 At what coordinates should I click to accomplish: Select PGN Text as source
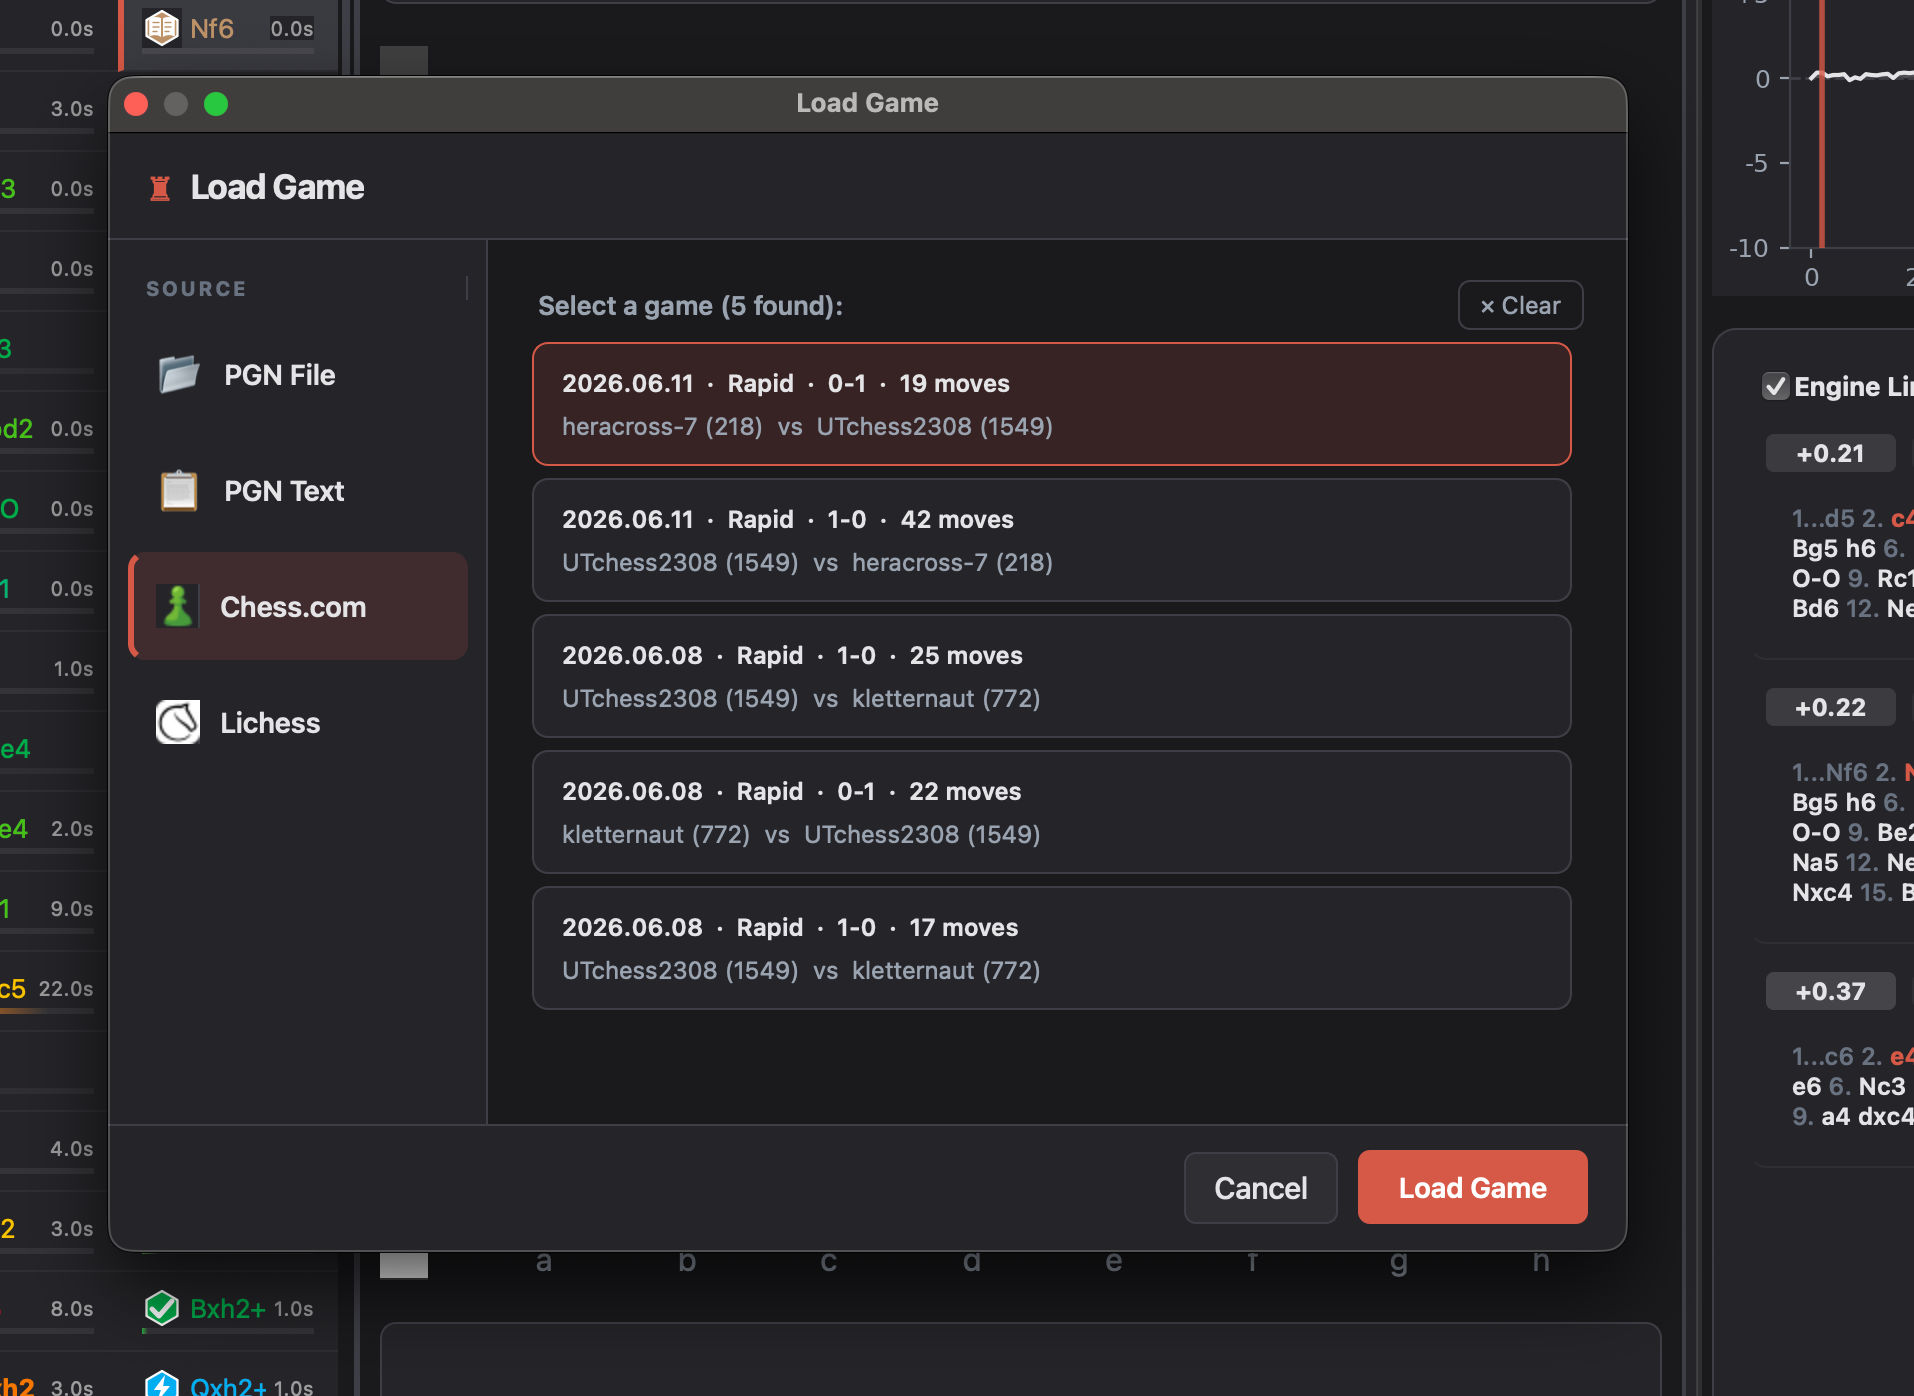[x=298, y=491]
